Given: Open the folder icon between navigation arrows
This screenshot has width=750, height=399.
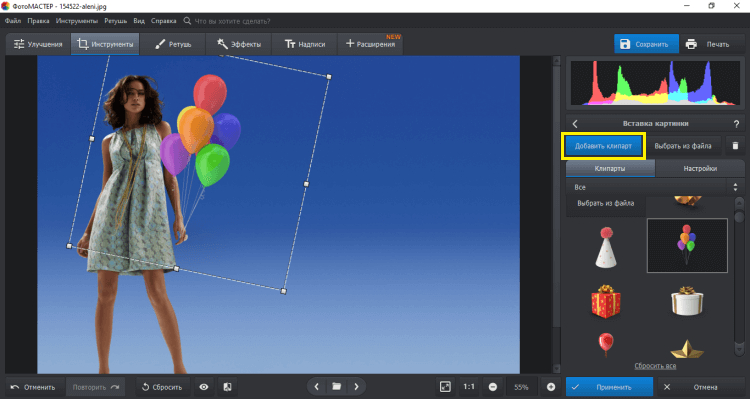Looking at the screenshot, I should coord(337,386).
